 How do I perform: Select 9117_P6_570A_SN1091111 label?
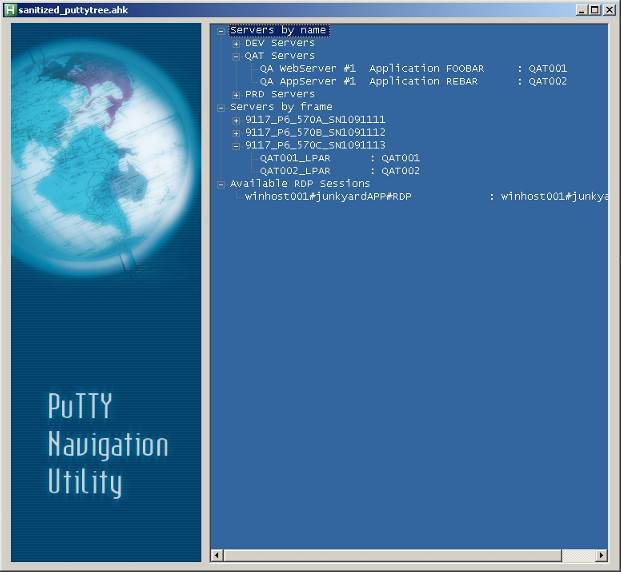315,119
